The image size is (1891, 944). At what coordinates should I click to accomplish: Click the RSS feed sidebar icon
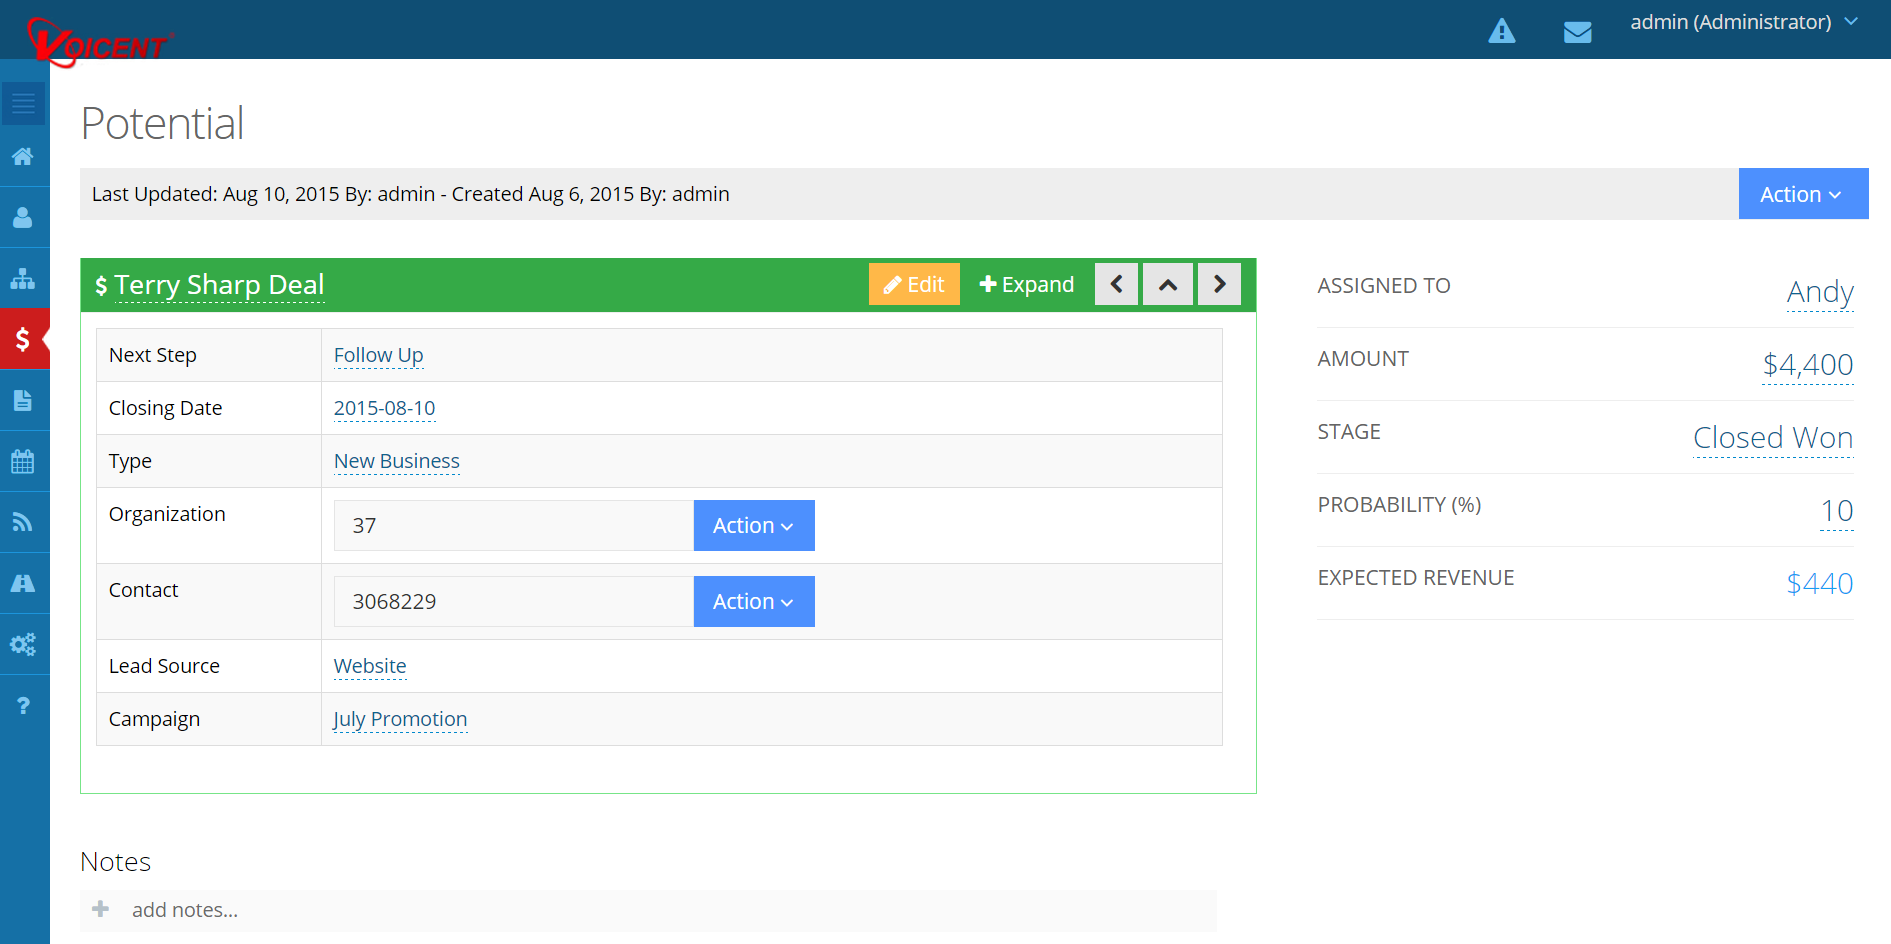tap(24, 522)
